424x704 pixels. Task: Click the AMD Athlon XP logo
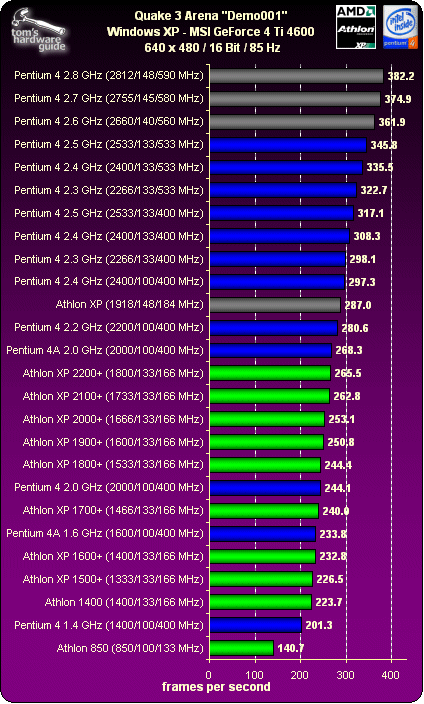(x=356, y=27)
